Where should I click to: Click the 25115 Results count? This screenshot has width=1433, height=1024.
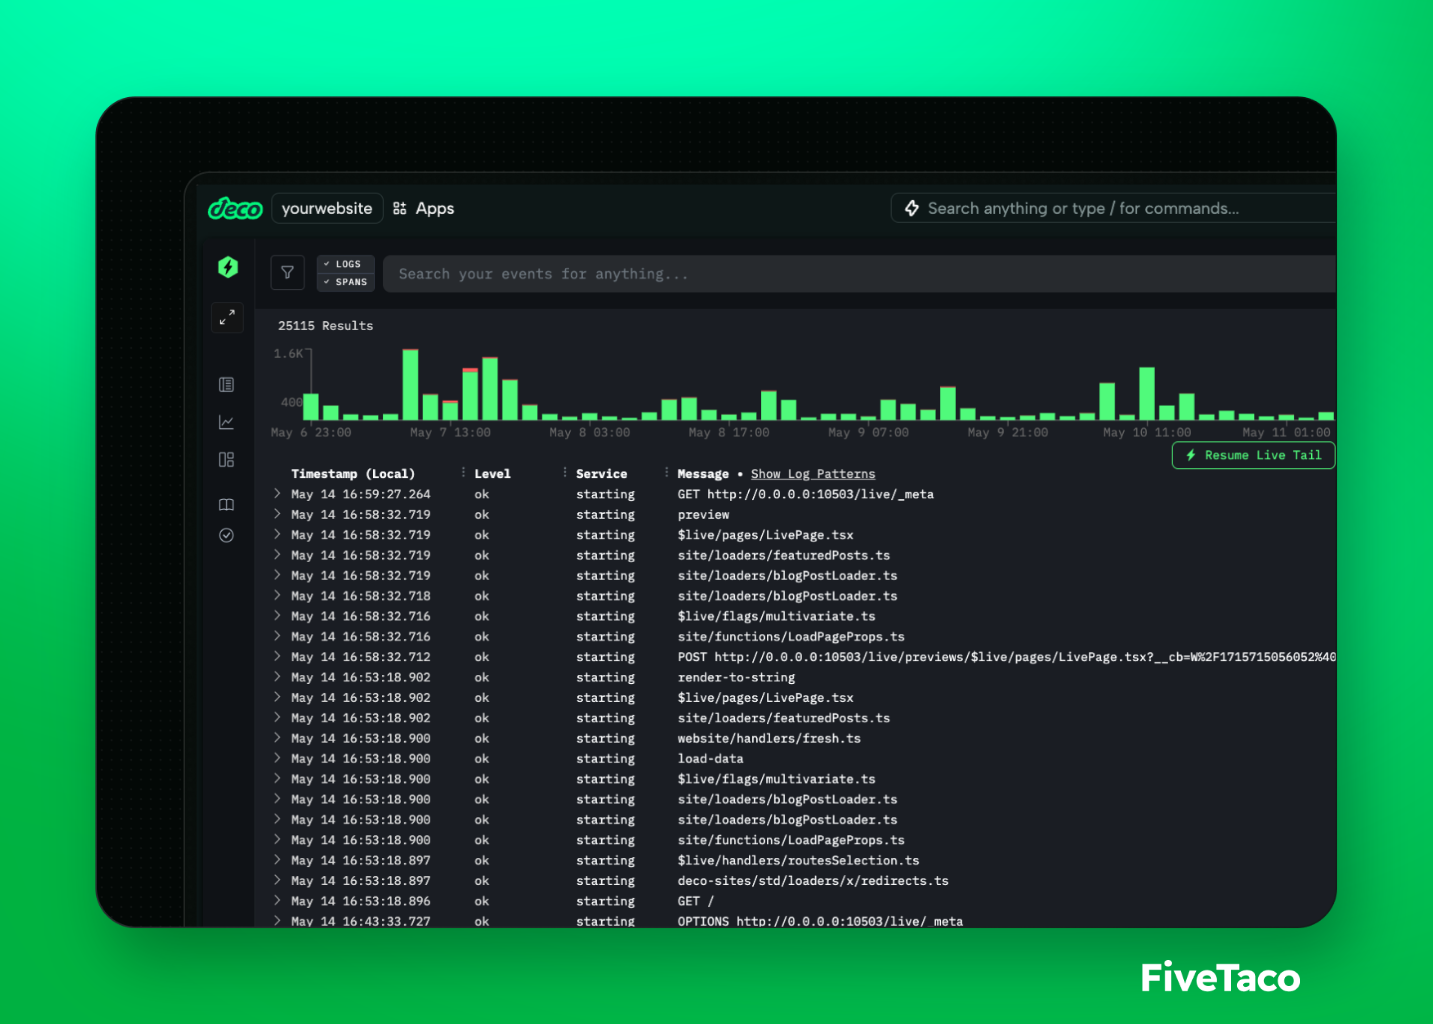(x=325, y=326)
